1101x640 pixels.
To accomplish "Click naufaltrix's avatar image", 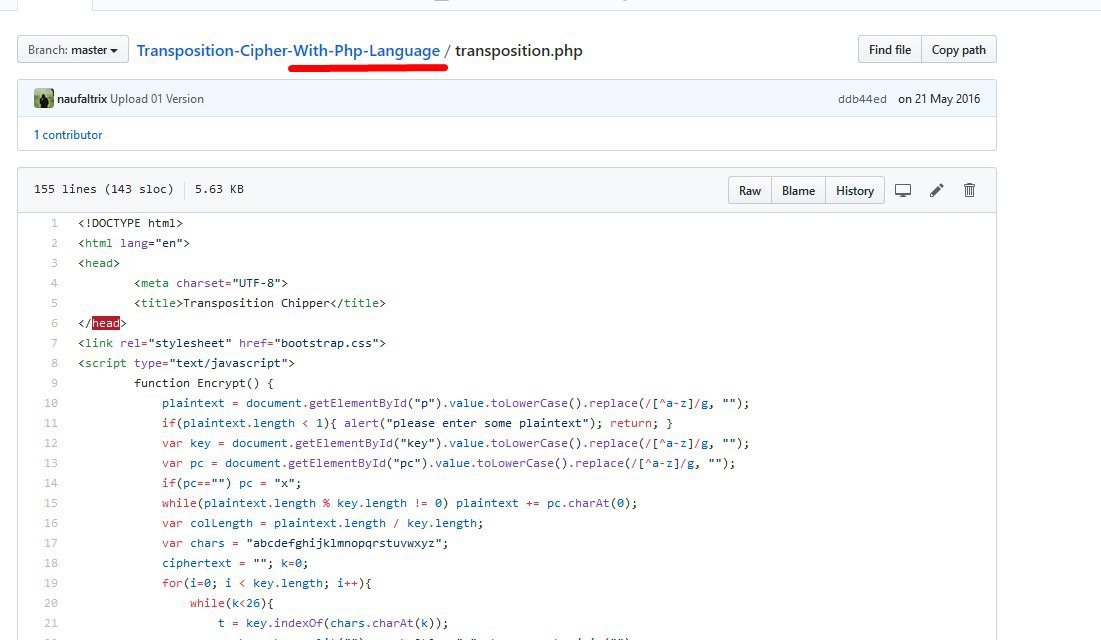I will pyautogui.click(x=44, y=99).
